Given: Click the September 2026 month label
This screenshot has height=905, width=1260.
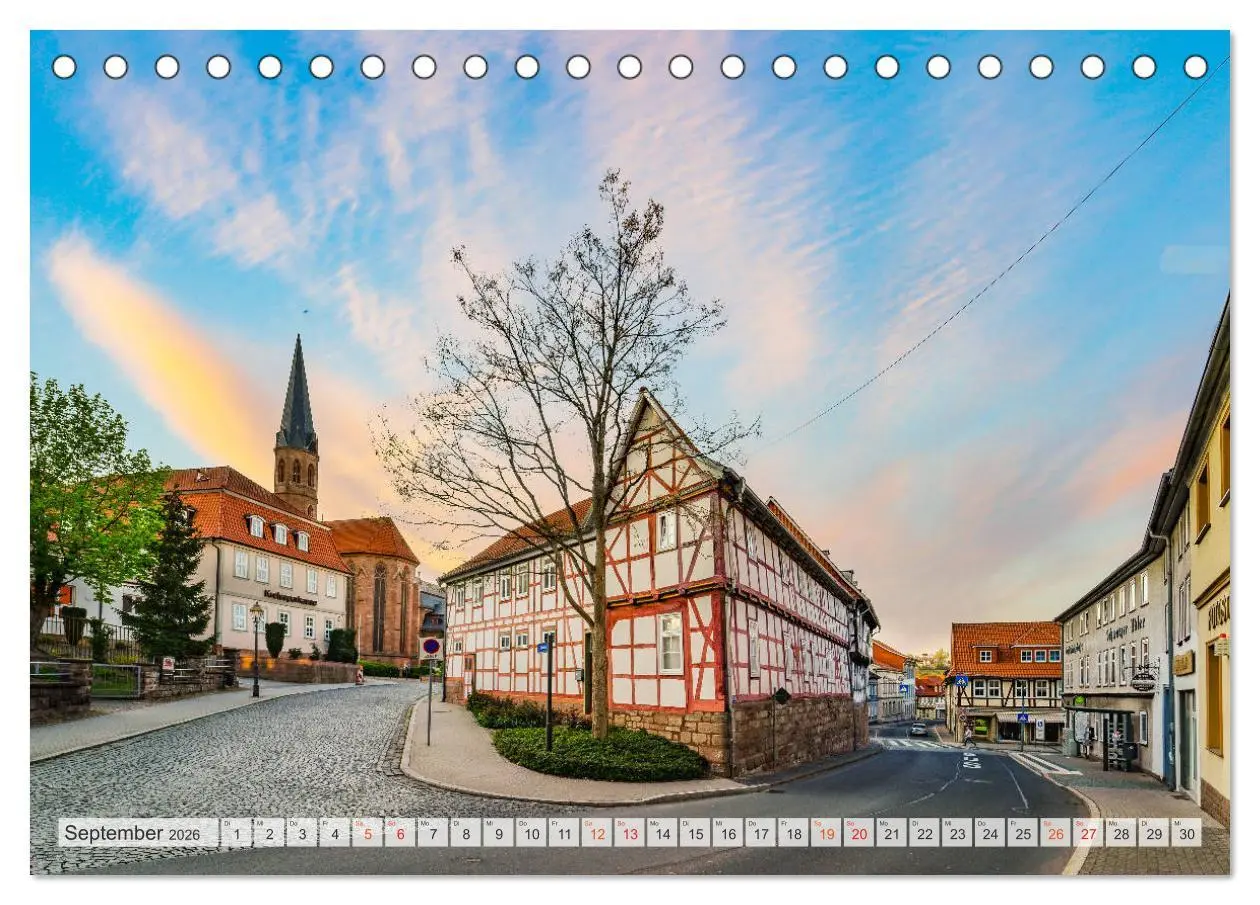Looking at the screenshot, I should click(x=138, y=833).
